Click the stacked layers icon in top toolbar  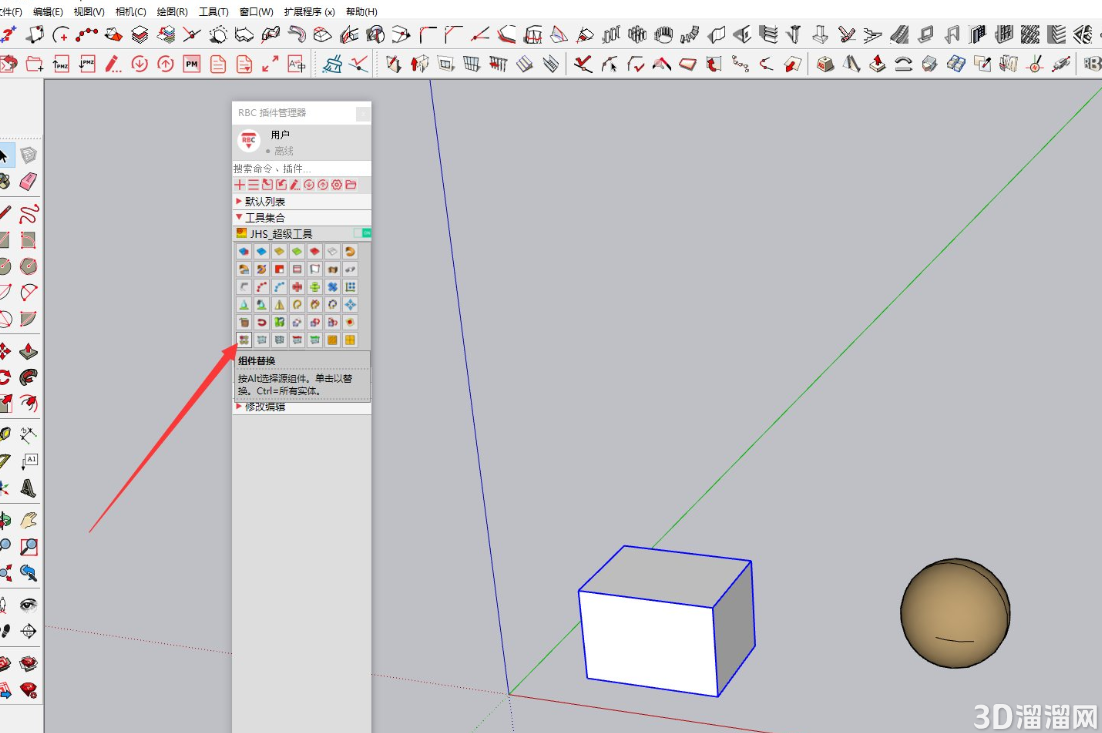point(139,34)
